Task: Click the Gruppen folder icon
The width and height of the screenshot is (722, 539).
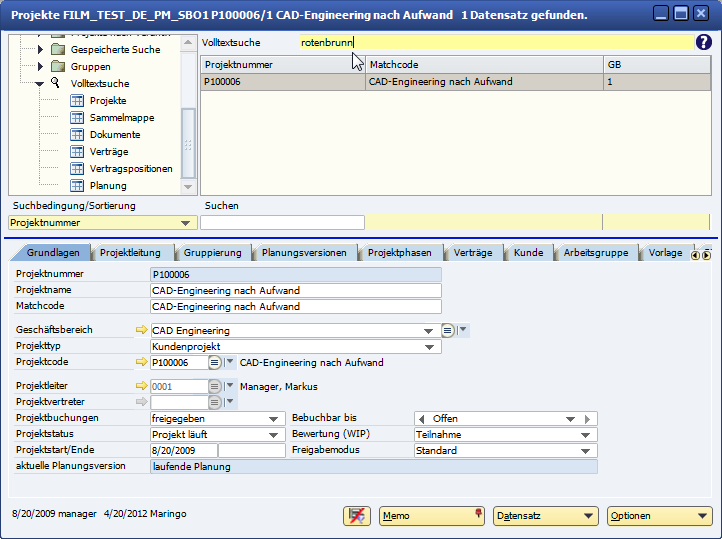Action: point(58,66)
